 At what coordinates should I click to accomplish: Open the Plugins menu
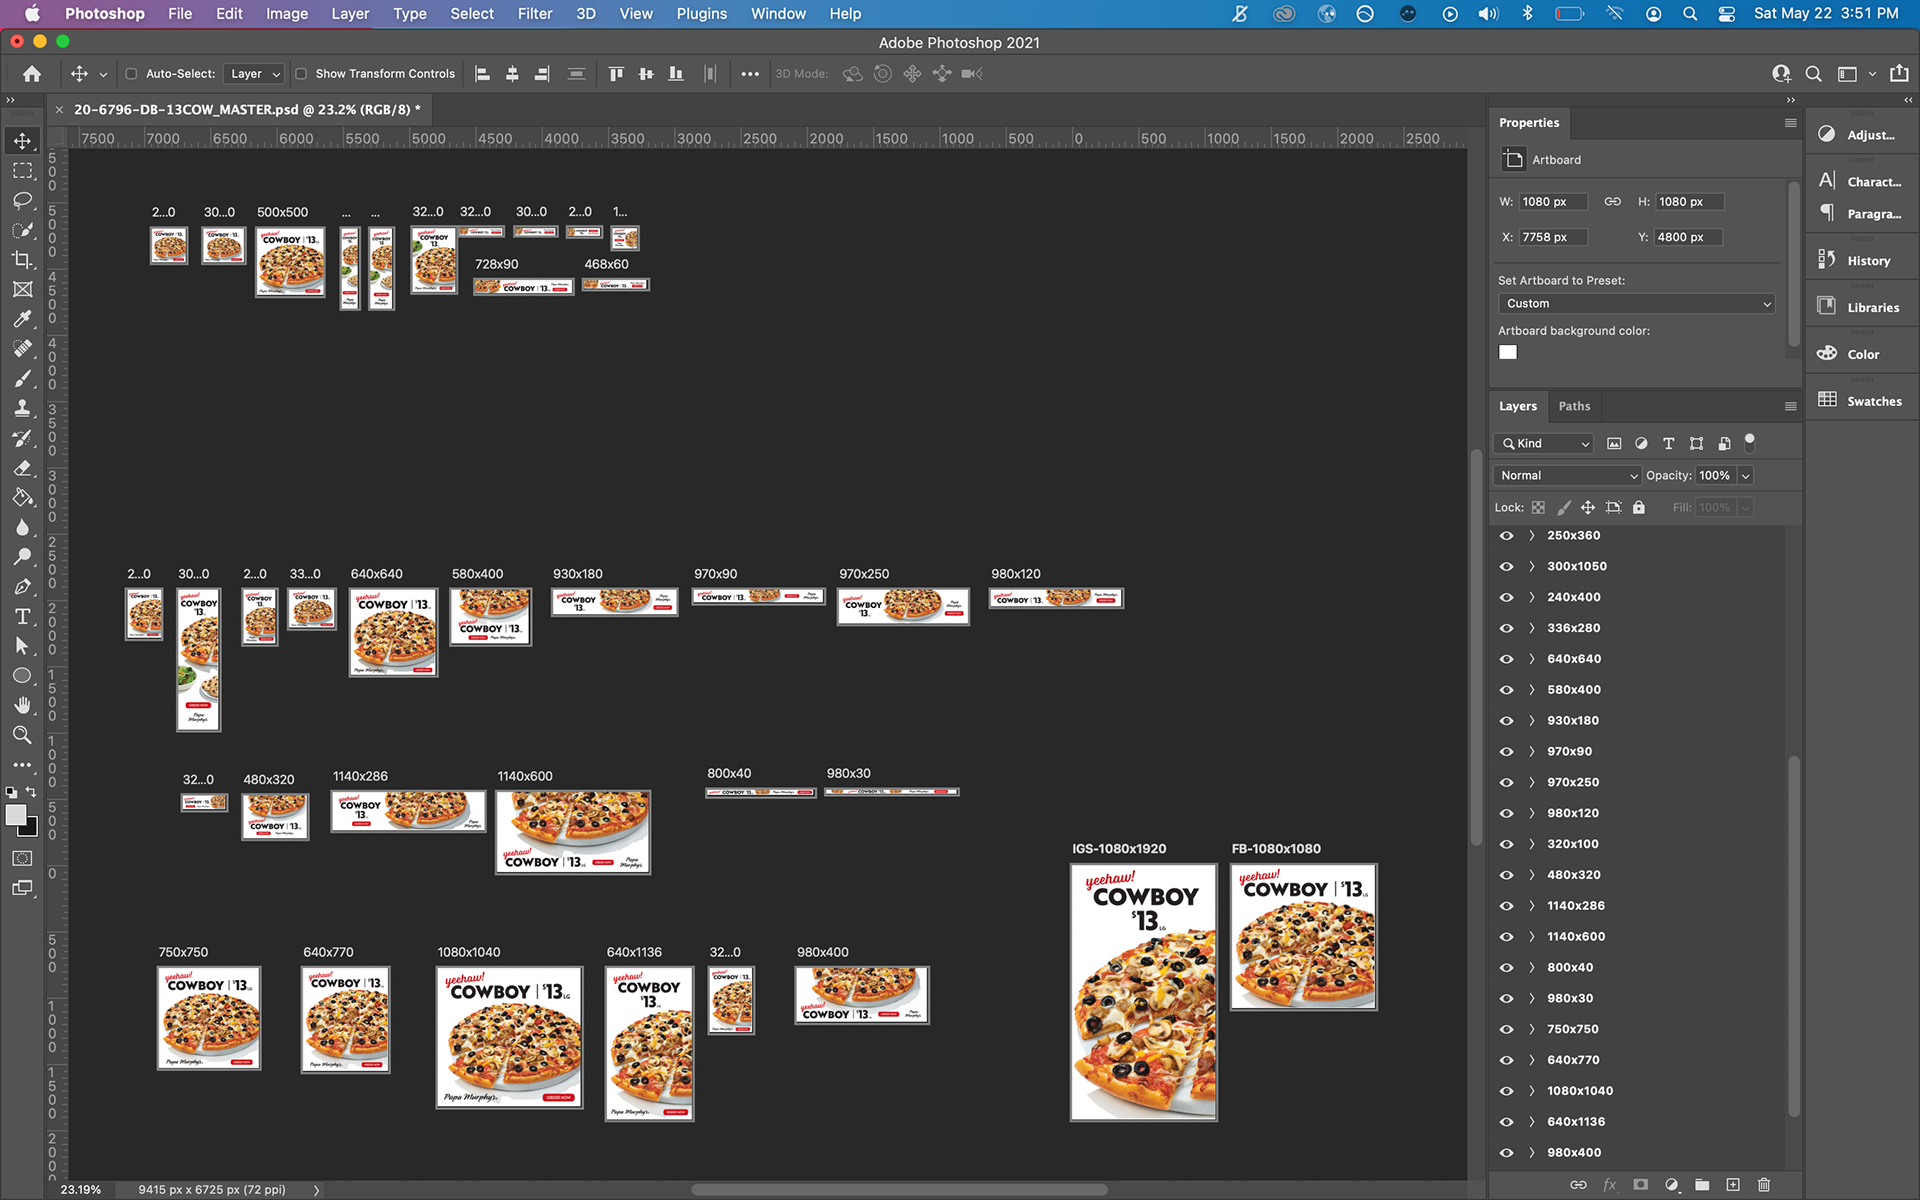pos(701,14)
